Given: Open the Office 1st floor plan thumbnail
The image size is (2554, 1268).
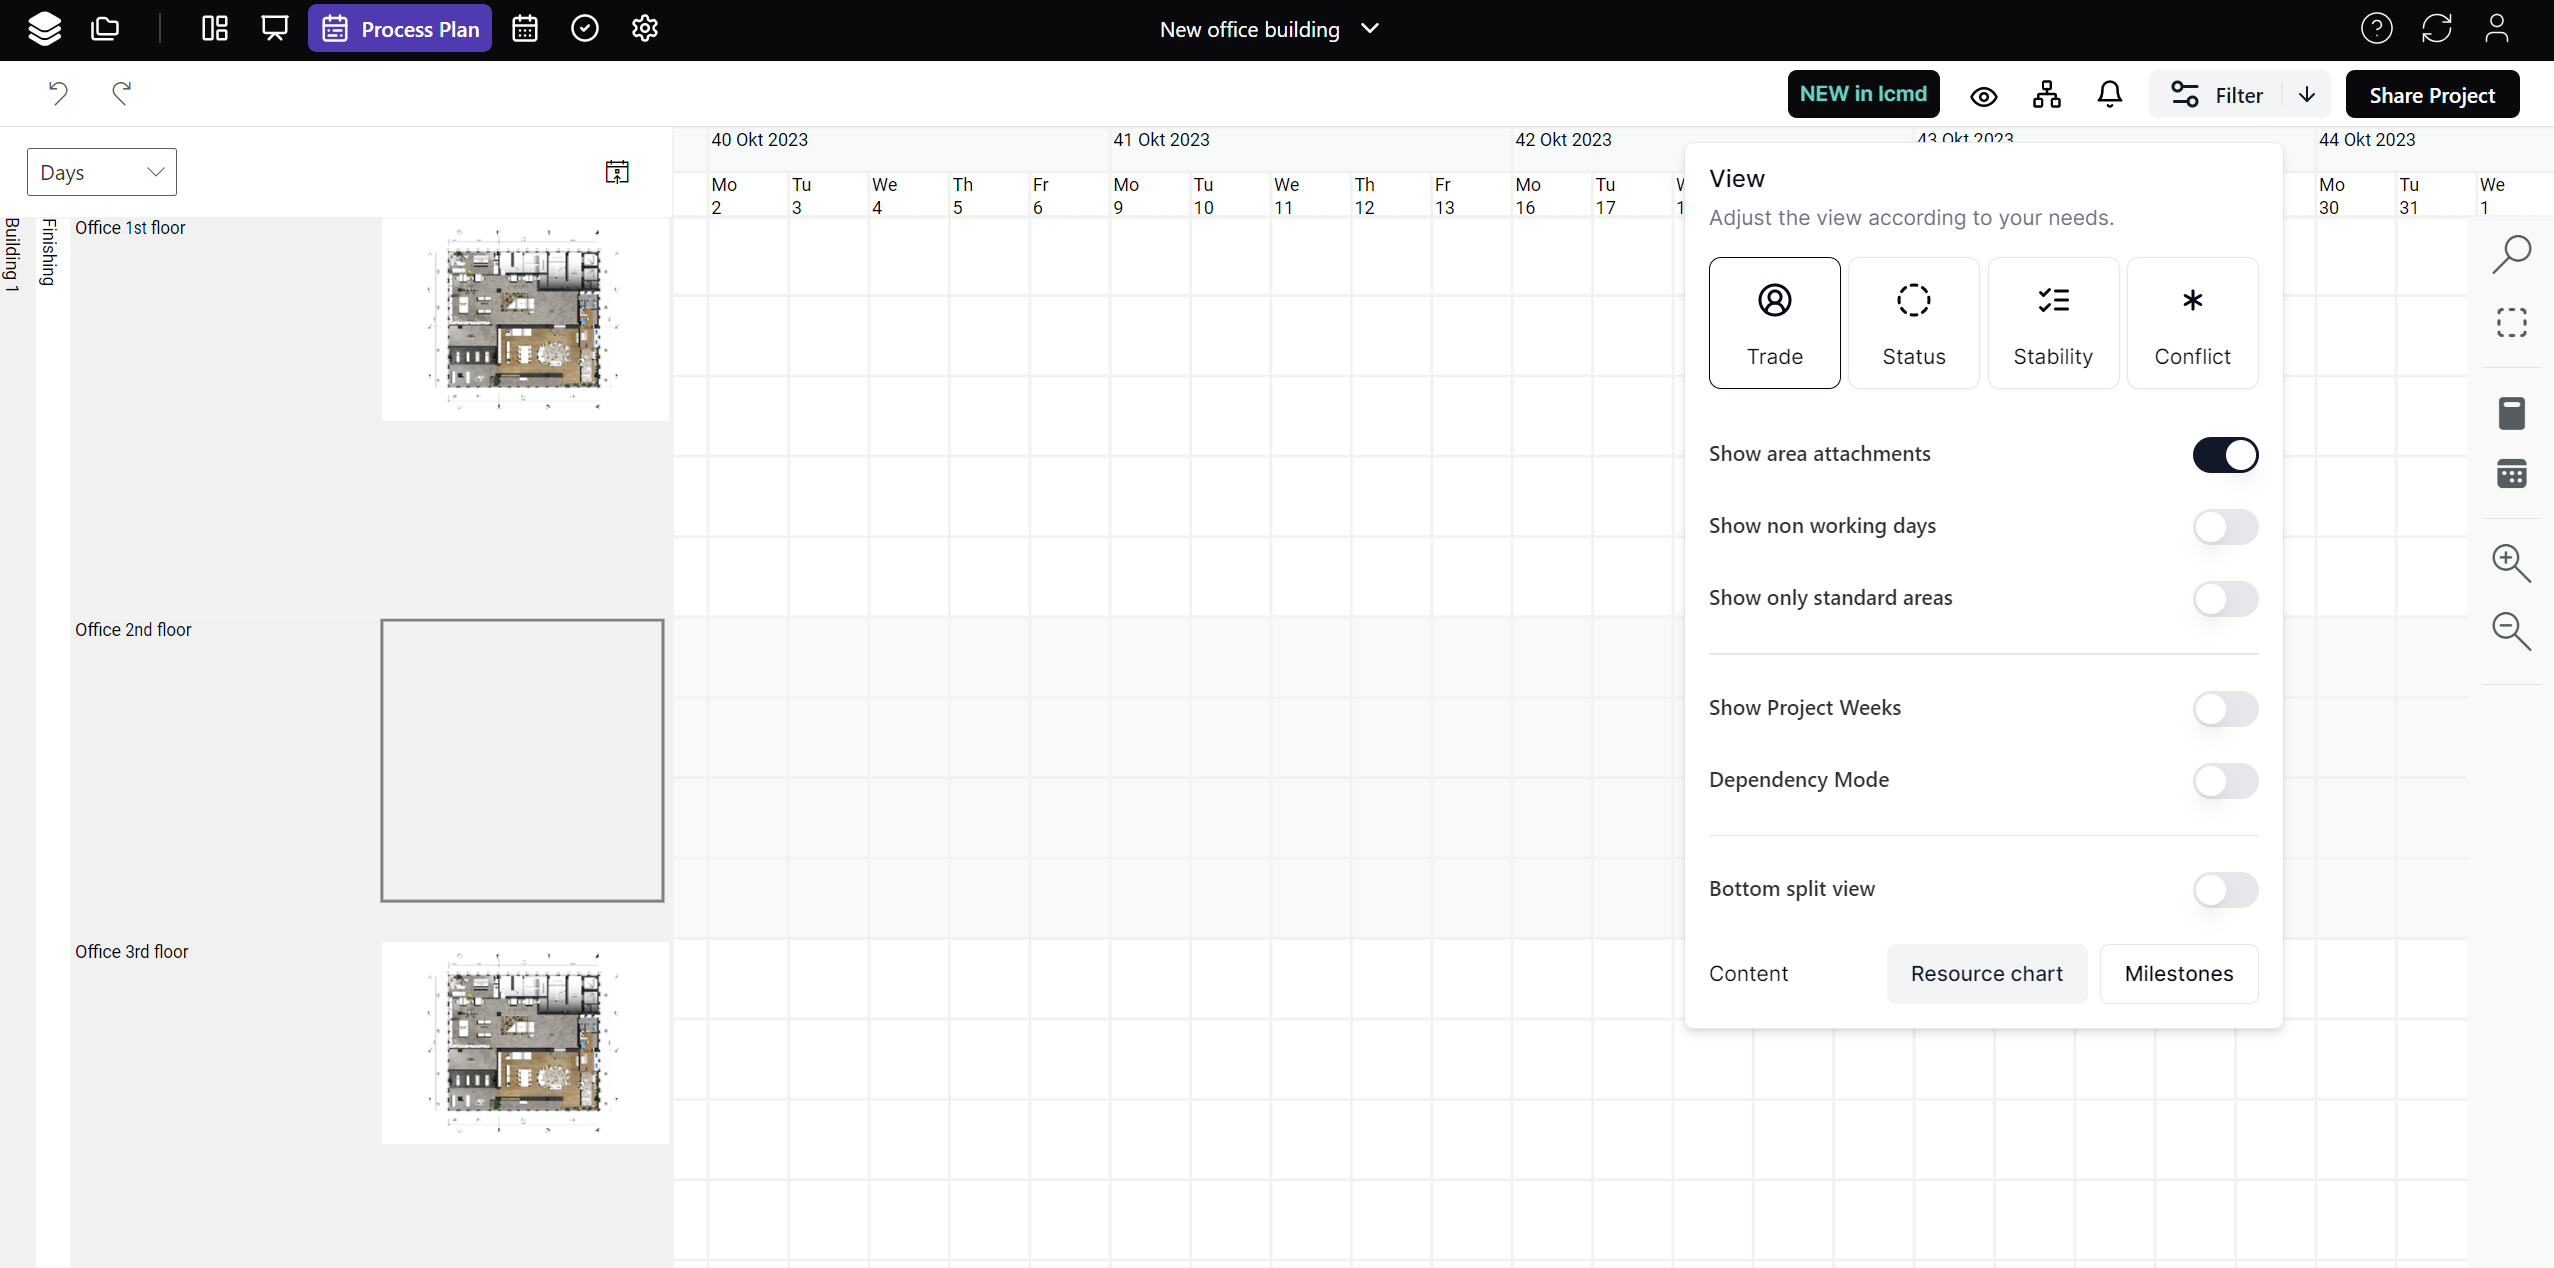Looking at the screenshot, I should point(524,320).
